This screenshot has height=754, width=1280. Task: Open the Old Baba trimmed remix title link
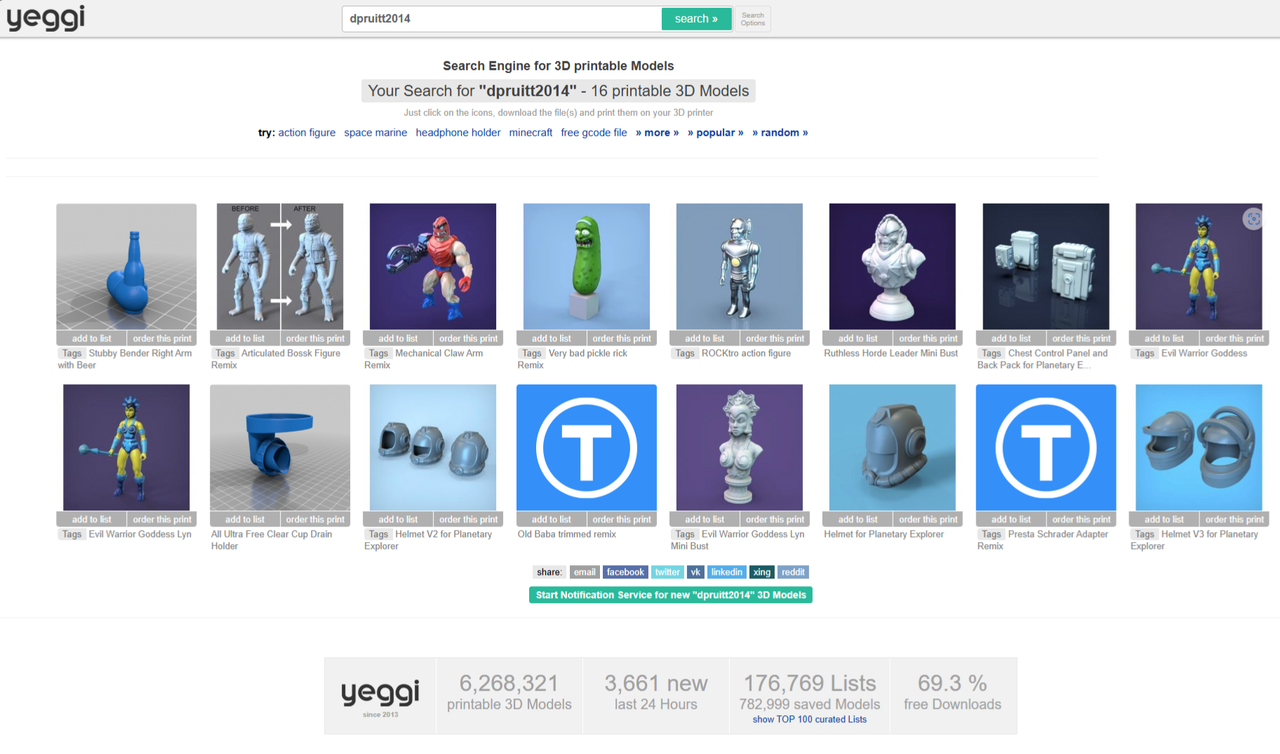pyautogui.click(x=567, y=534)
